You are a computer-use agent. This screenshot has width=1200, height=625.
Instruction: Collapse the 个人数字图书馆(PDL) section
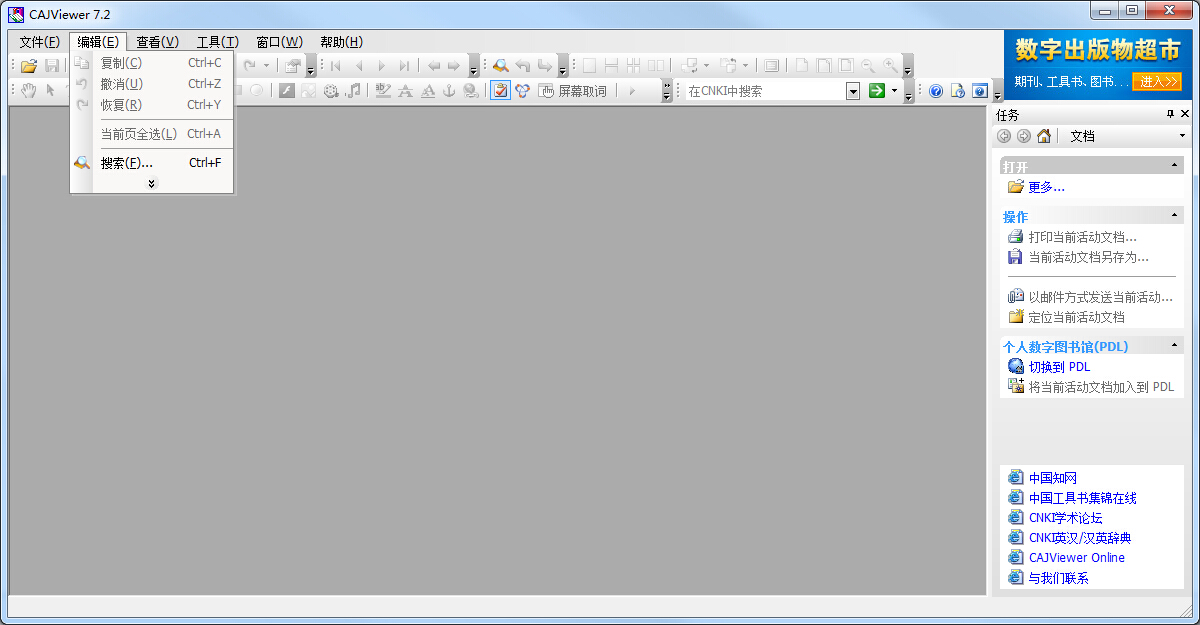1174,345
